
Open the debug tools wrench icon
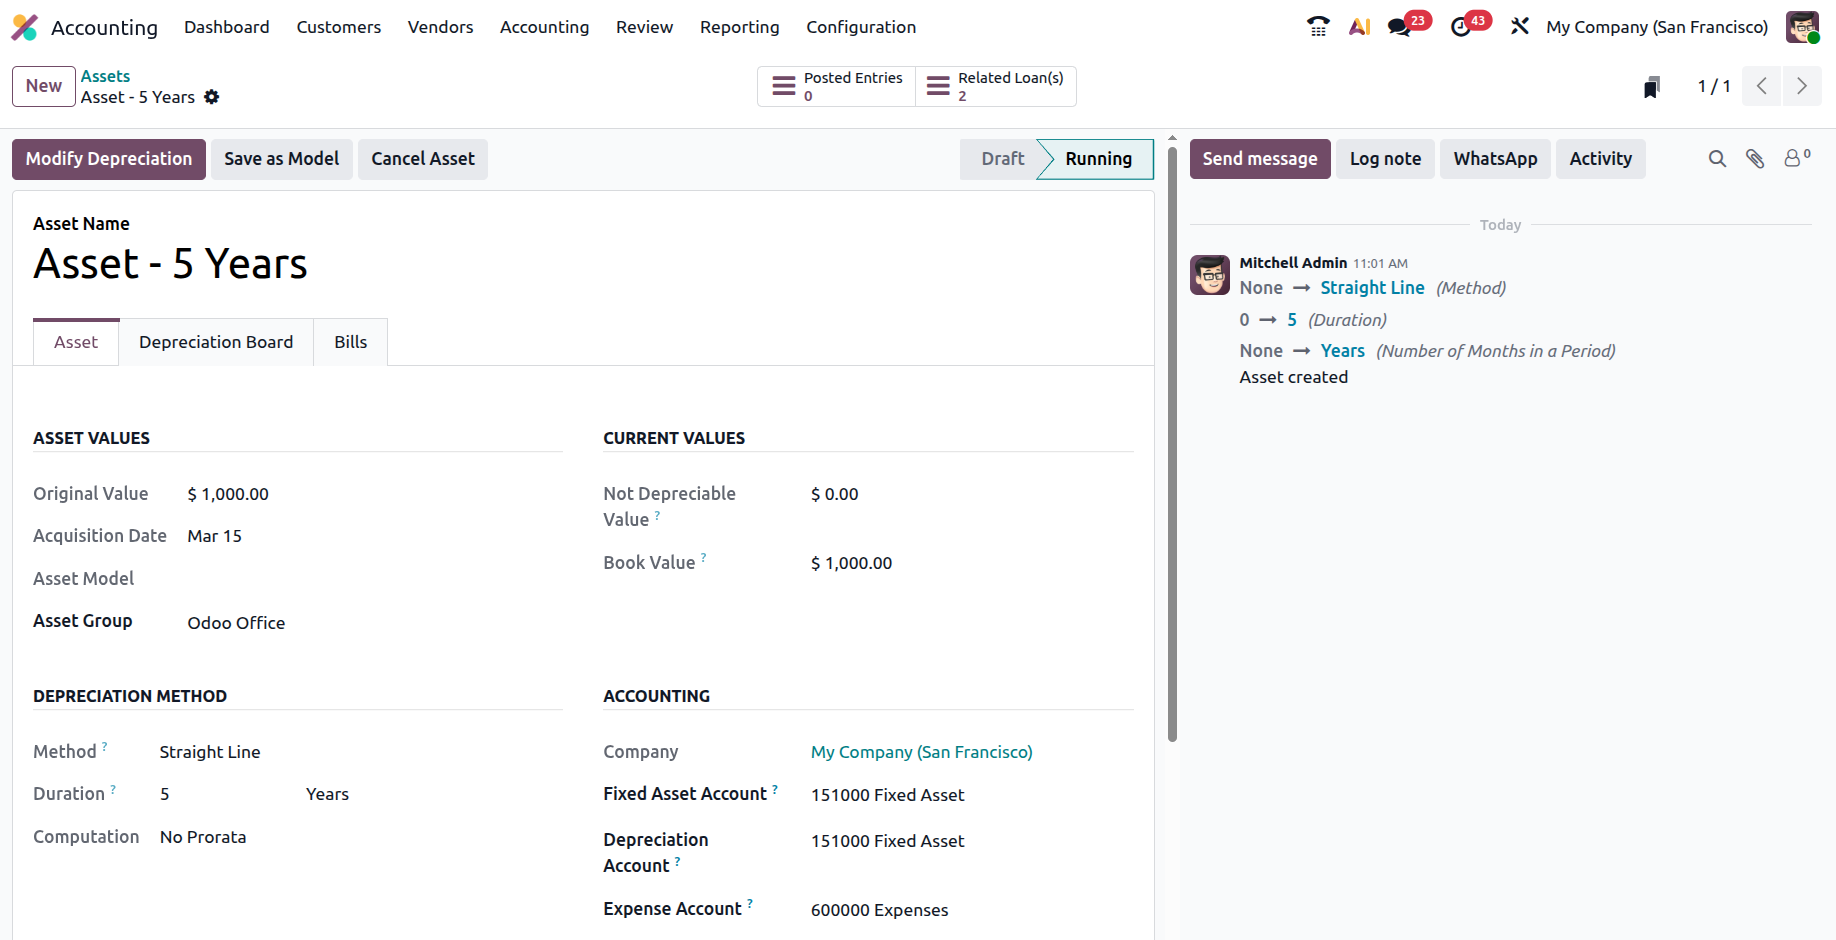[x=1520, y=27]
